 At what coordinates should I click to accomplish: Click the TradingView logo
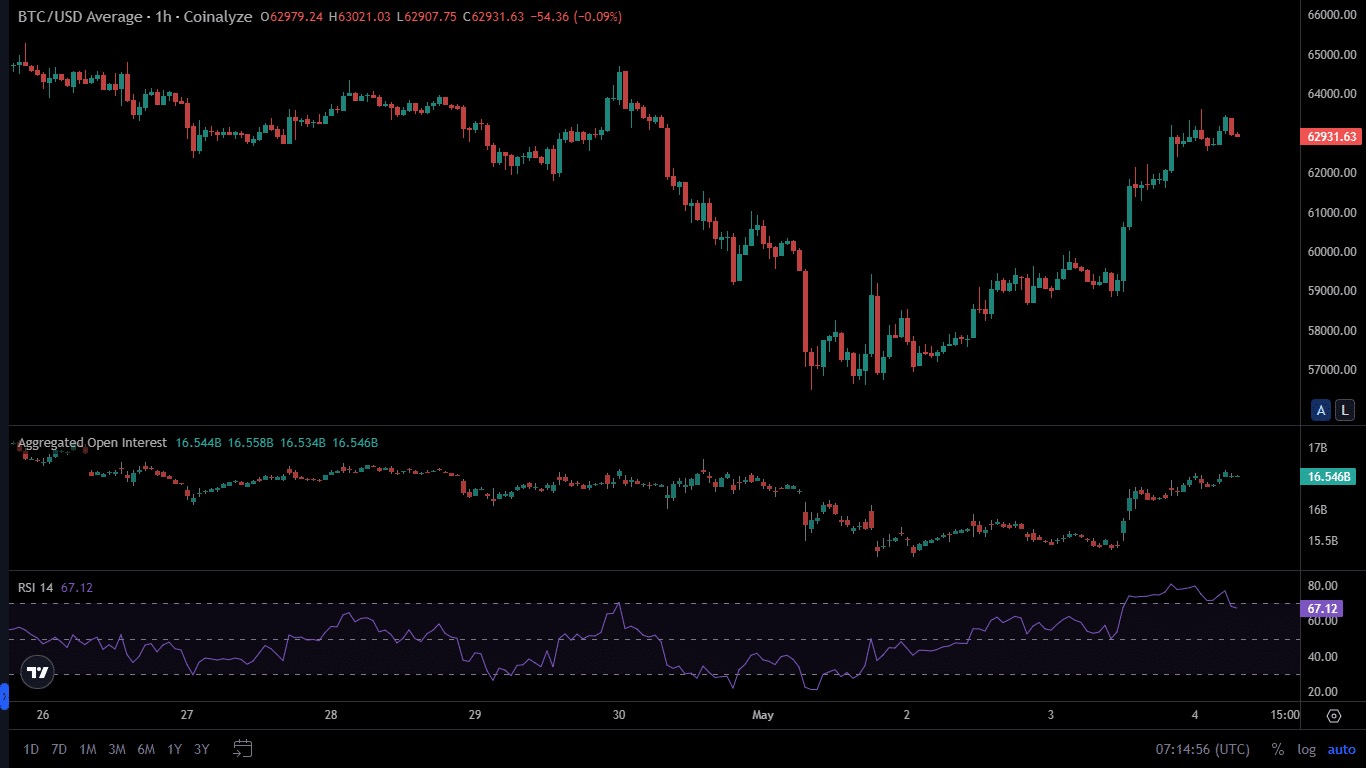tap(37, 673)
